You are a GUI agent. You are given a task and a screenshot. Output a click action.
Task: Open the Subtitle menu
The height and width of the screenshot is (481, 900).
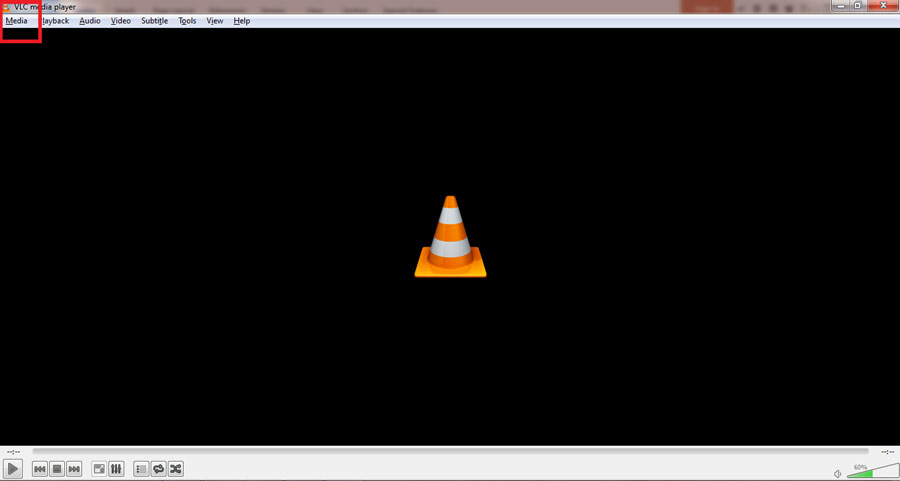point(154,21)
